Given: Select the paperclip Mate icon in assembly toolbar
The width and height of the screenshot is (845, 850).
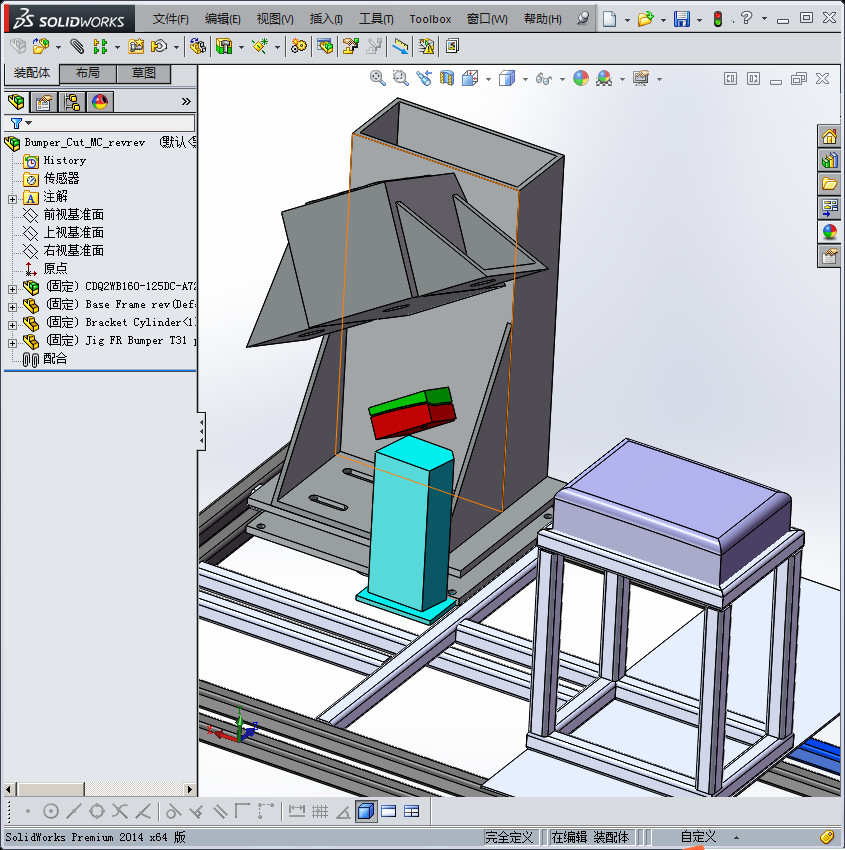Looking at the screenshot, I should (76, 46).
